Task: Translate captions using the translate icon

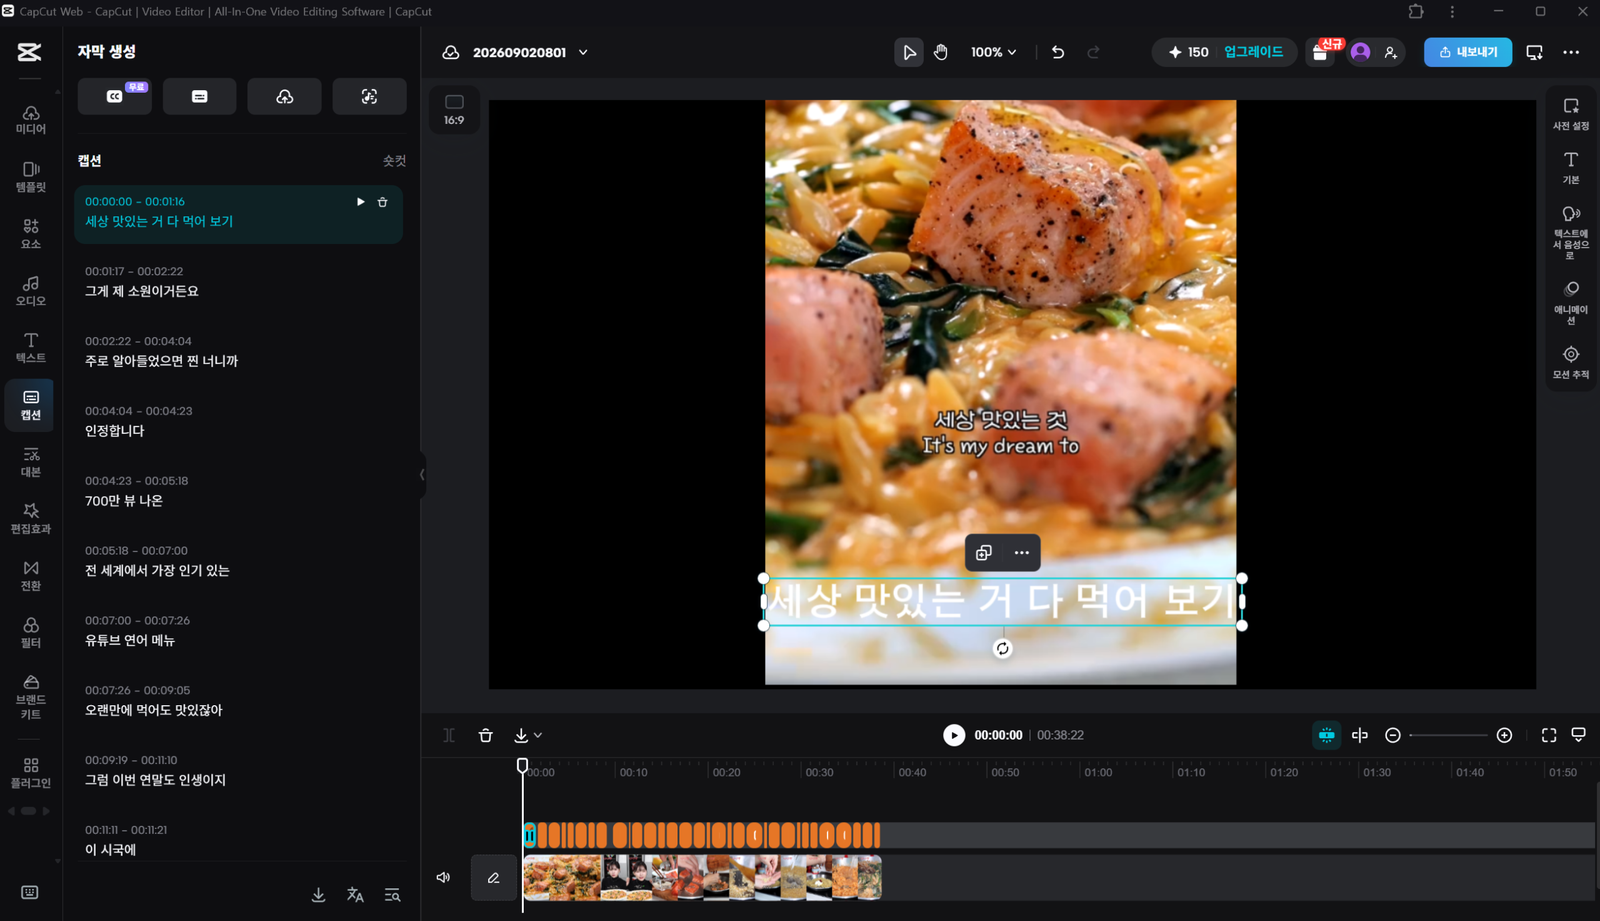Action: [355, 895]
